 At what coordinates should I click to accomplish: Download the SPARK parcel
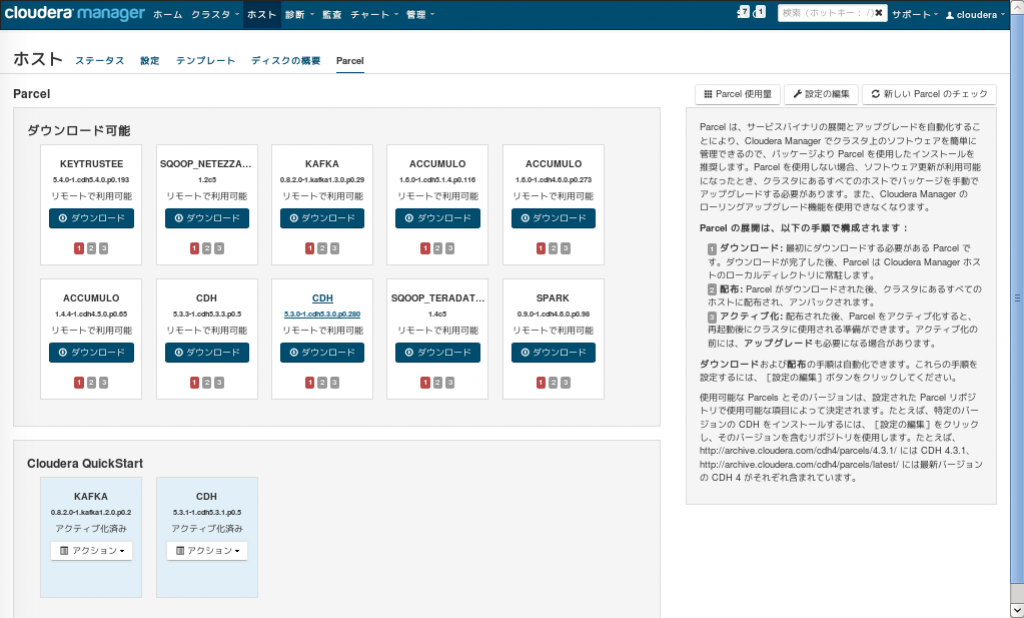[553, 353]
